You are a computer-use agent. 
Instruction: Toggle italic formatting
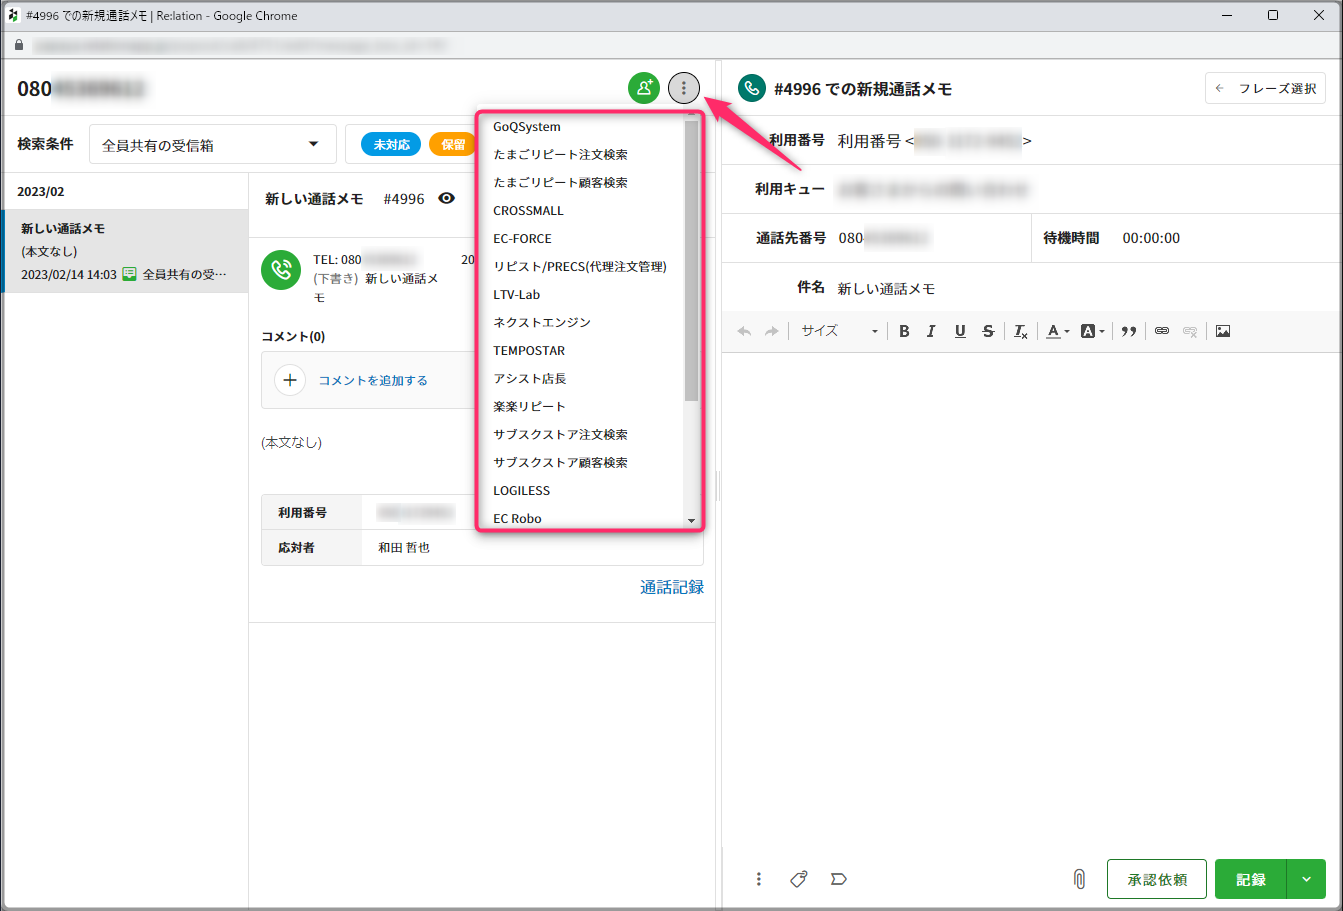931,331
